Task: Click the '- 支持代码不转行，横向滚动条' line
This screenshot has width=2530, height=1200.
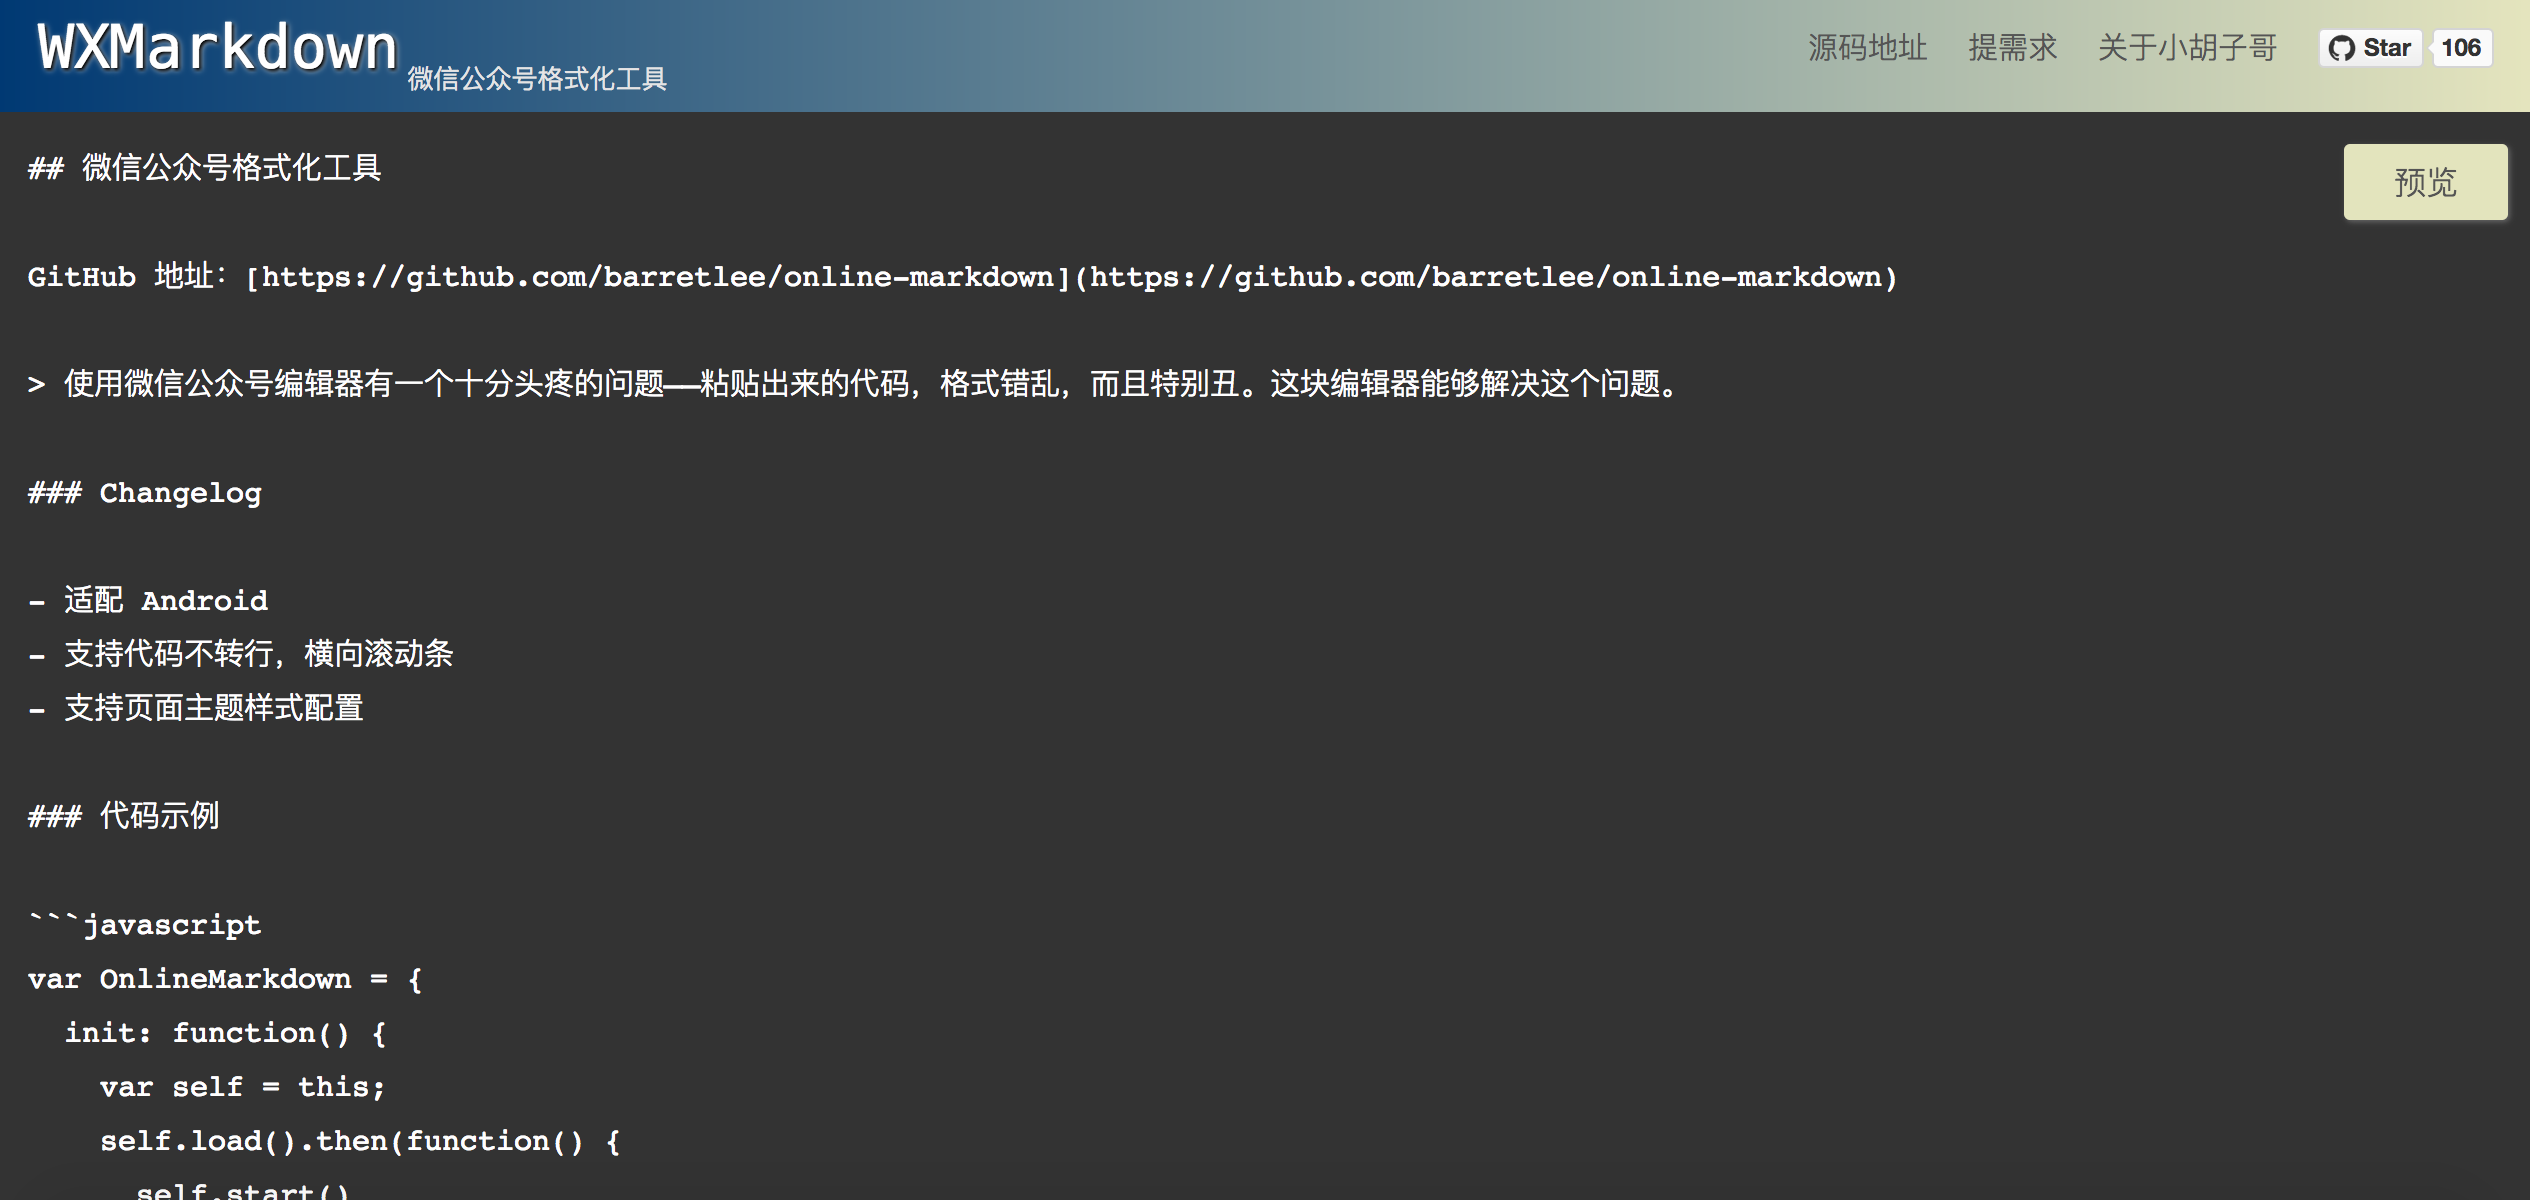Action: click(x=241, y=654)
